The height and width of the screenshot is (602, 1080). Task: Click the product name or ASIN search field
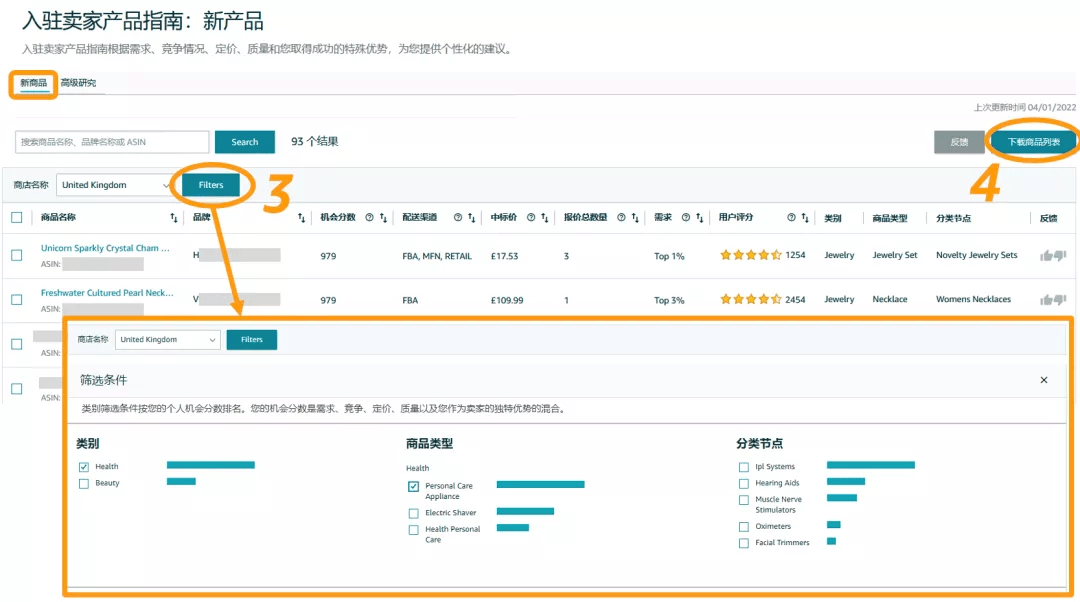pyautogui.click(x=112, y=142)
